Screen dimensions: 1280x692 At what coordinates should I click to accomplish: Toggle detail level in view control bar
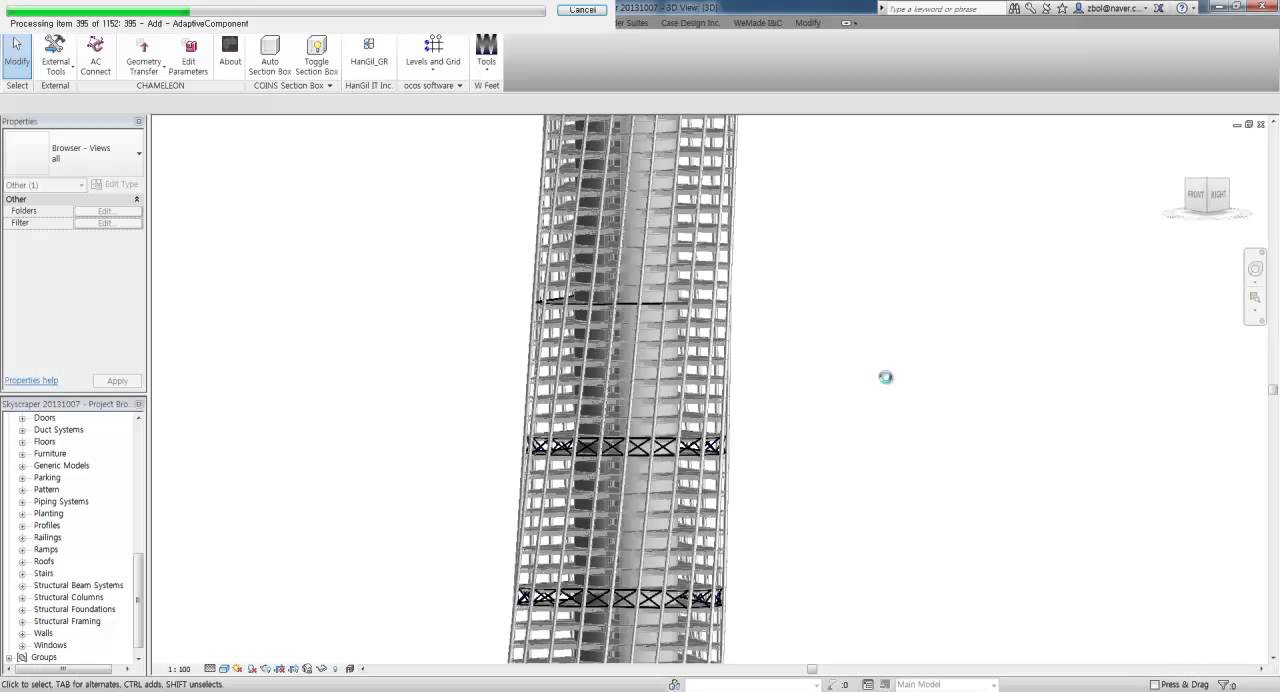tap(210, 669)
